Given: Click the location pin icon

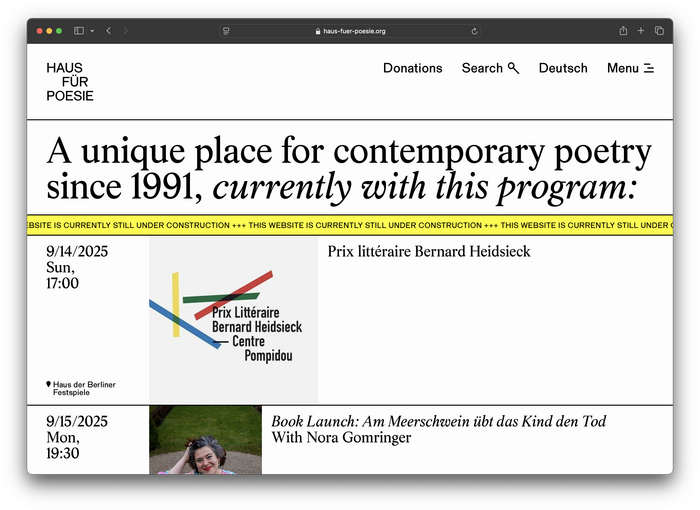Looking at the screenshot, I should [x=48, y=384].
